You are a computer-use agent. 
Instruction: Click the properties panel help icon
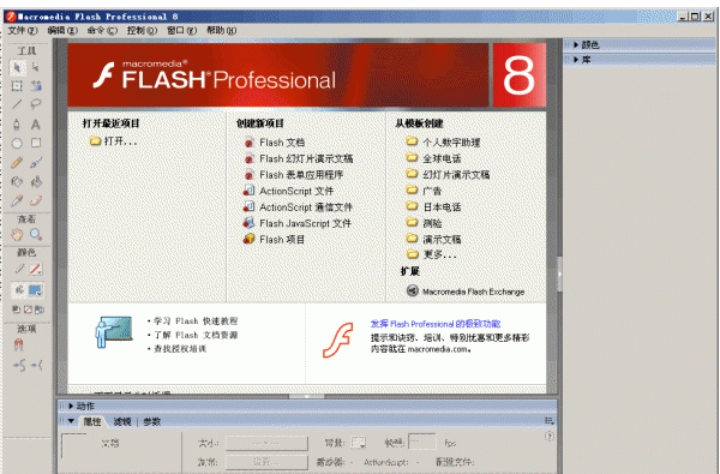tap(549, 436)
